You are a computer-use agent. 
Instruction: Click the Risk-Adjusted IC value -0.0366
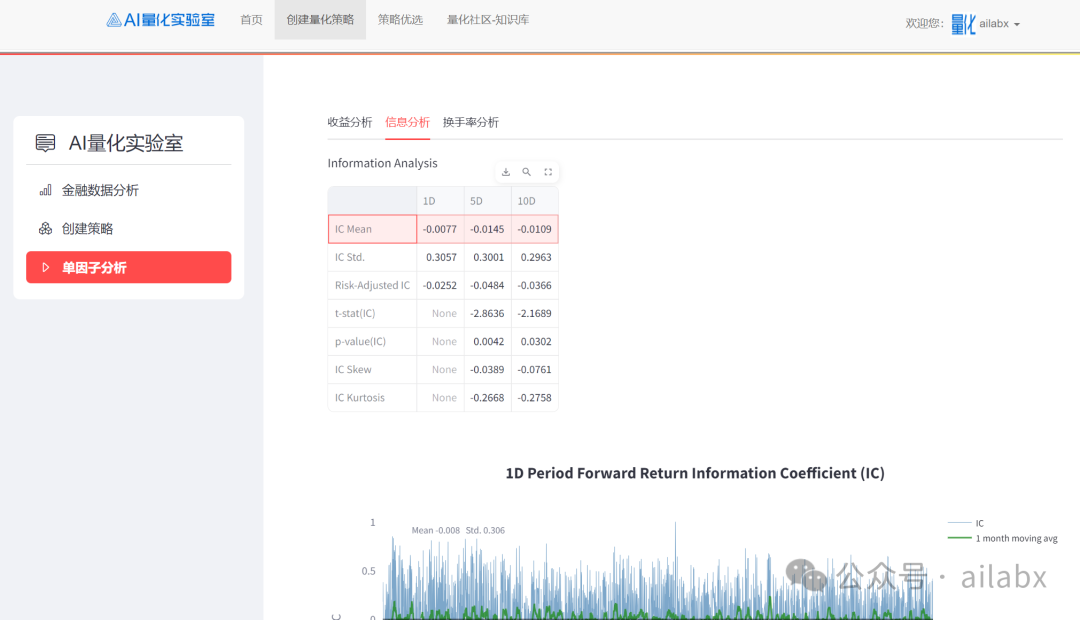point(535,286)
